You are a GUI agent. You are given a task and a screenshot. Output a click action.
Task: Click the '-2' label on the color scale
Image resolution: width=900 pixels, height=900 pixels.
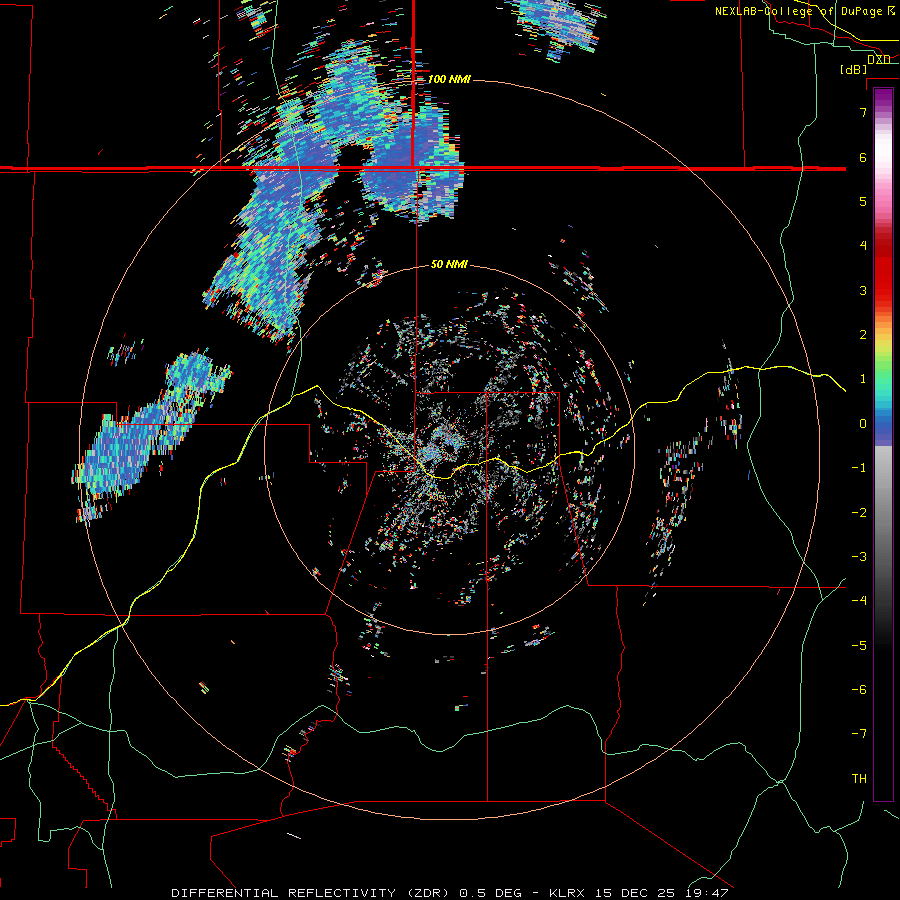coord(859,513)
